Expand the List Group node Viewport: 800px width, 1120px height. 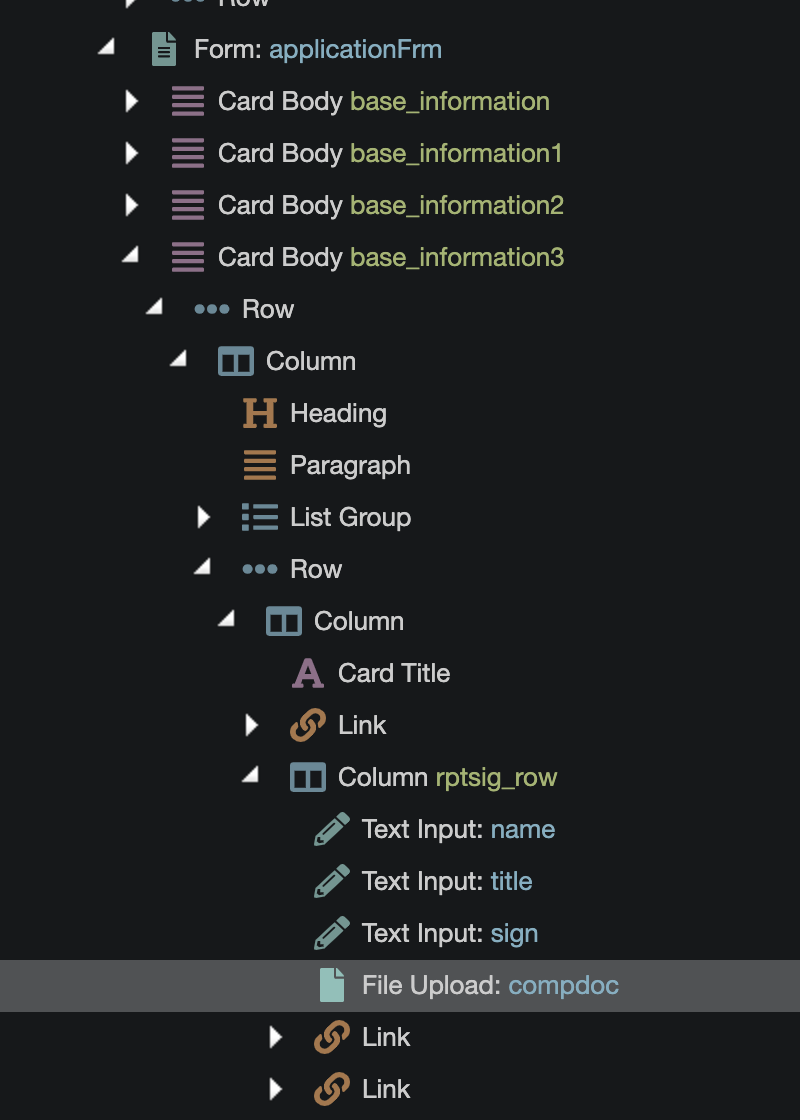204,517
